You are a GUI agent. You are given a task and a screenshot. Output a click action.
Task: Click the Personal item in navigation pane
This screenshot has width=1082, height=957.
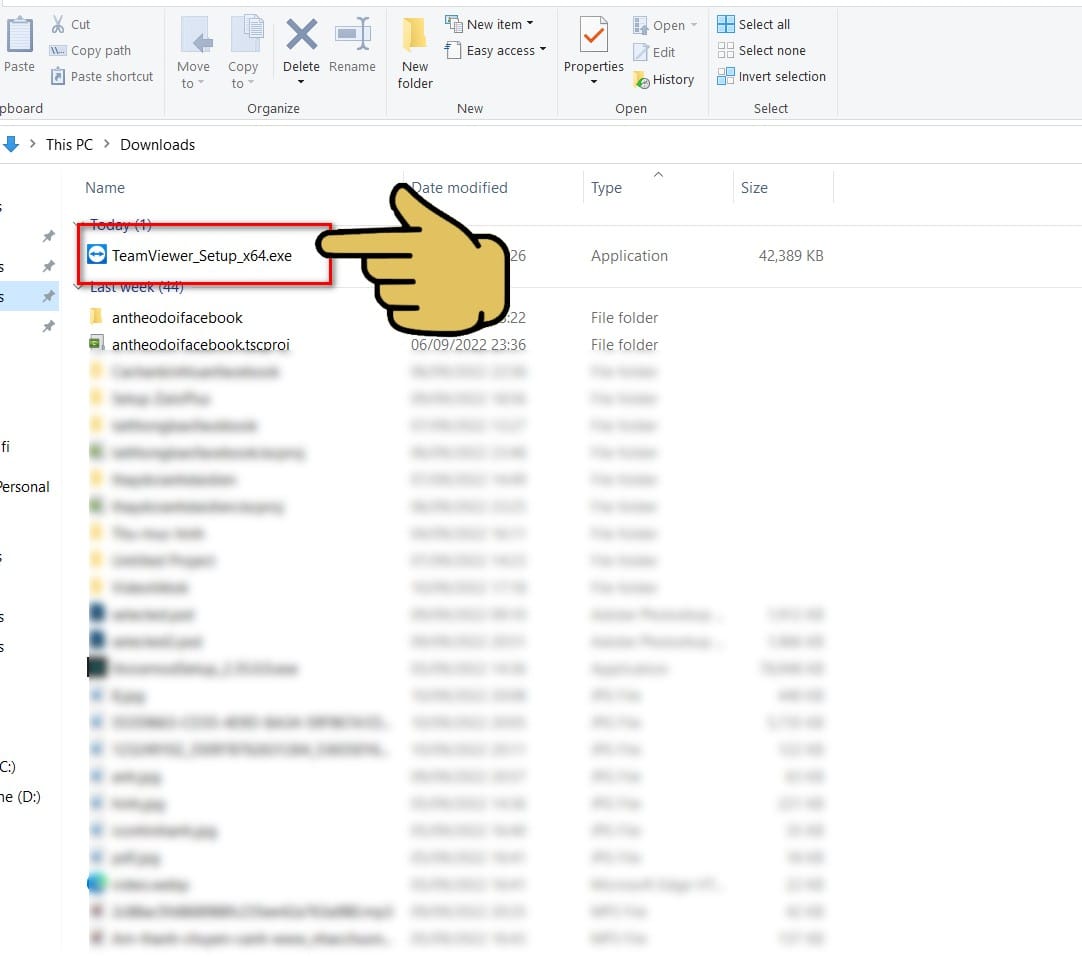pyautogui.click(x=25, y=486)
